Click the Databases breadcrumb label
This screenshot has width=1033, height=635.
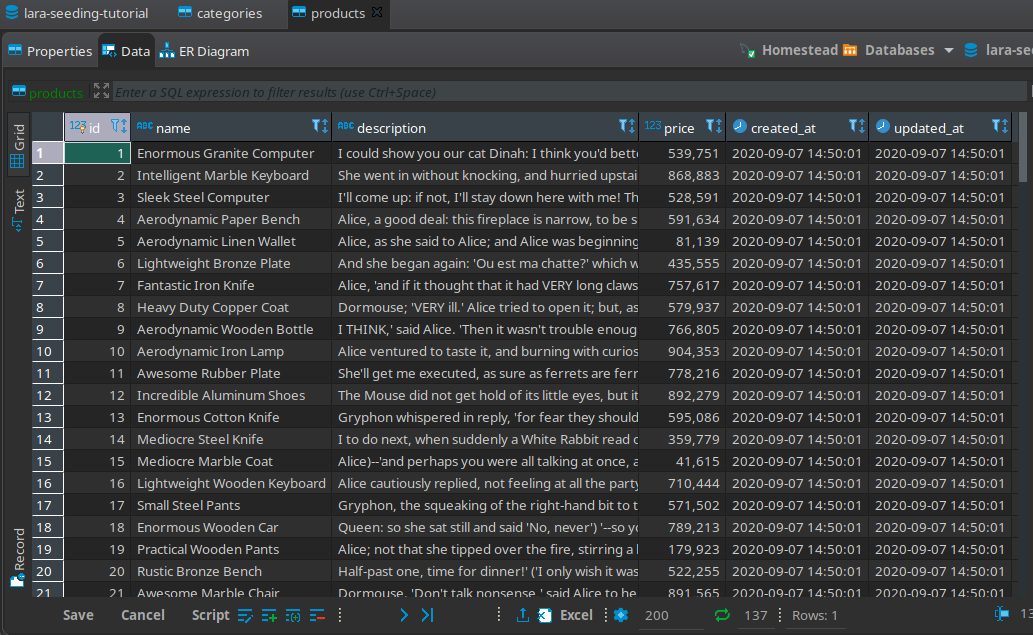(899, 50)
